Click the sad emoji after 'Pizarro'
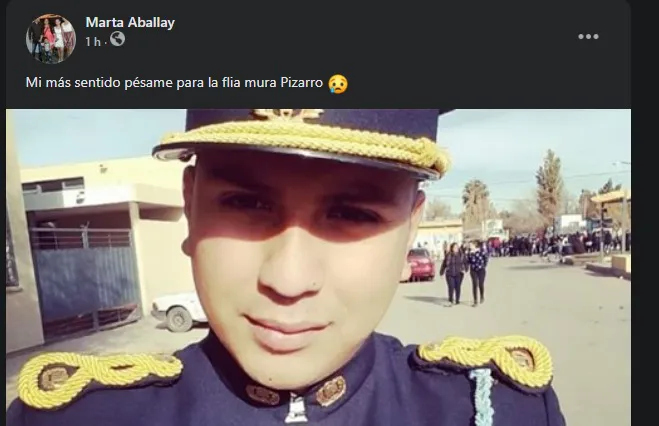This screenshot has height=426, width=659. pyautogui.click(x=338, y=84)
